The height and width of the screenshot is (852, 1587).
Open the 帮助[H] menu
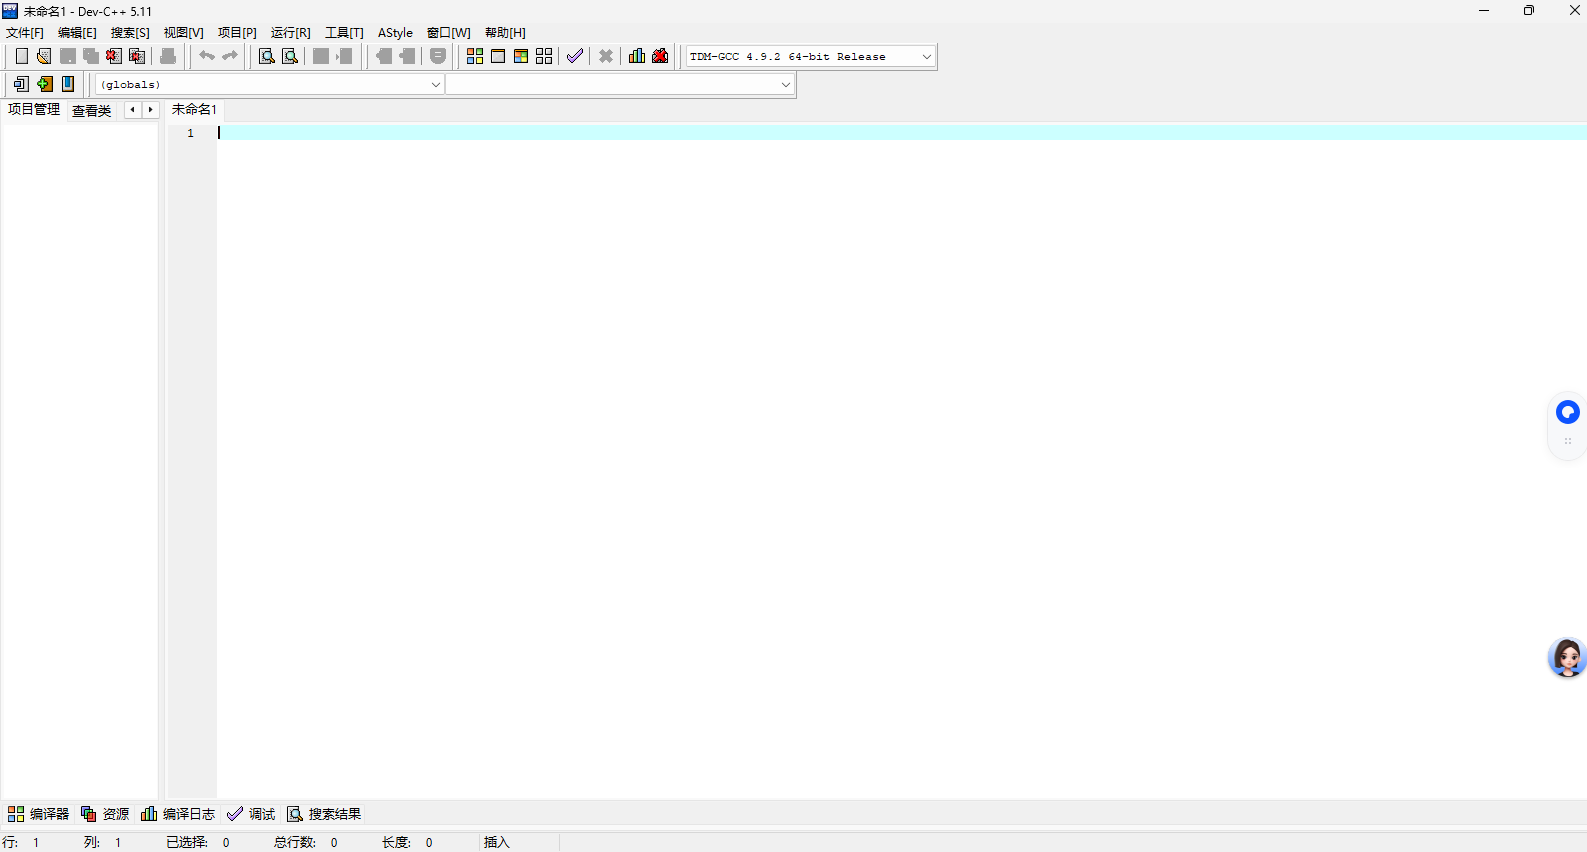pos(505,33)
